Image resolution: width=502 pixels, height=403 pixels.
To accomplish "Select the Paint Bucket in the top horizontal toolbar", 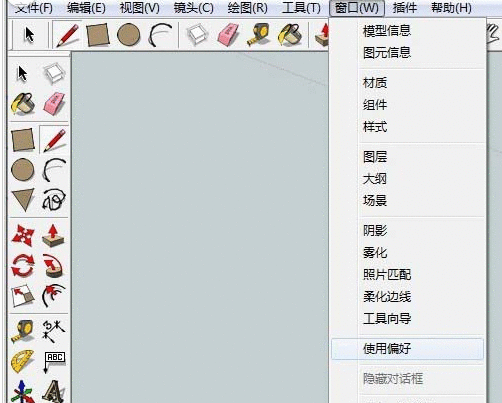I will click(290, 35).
